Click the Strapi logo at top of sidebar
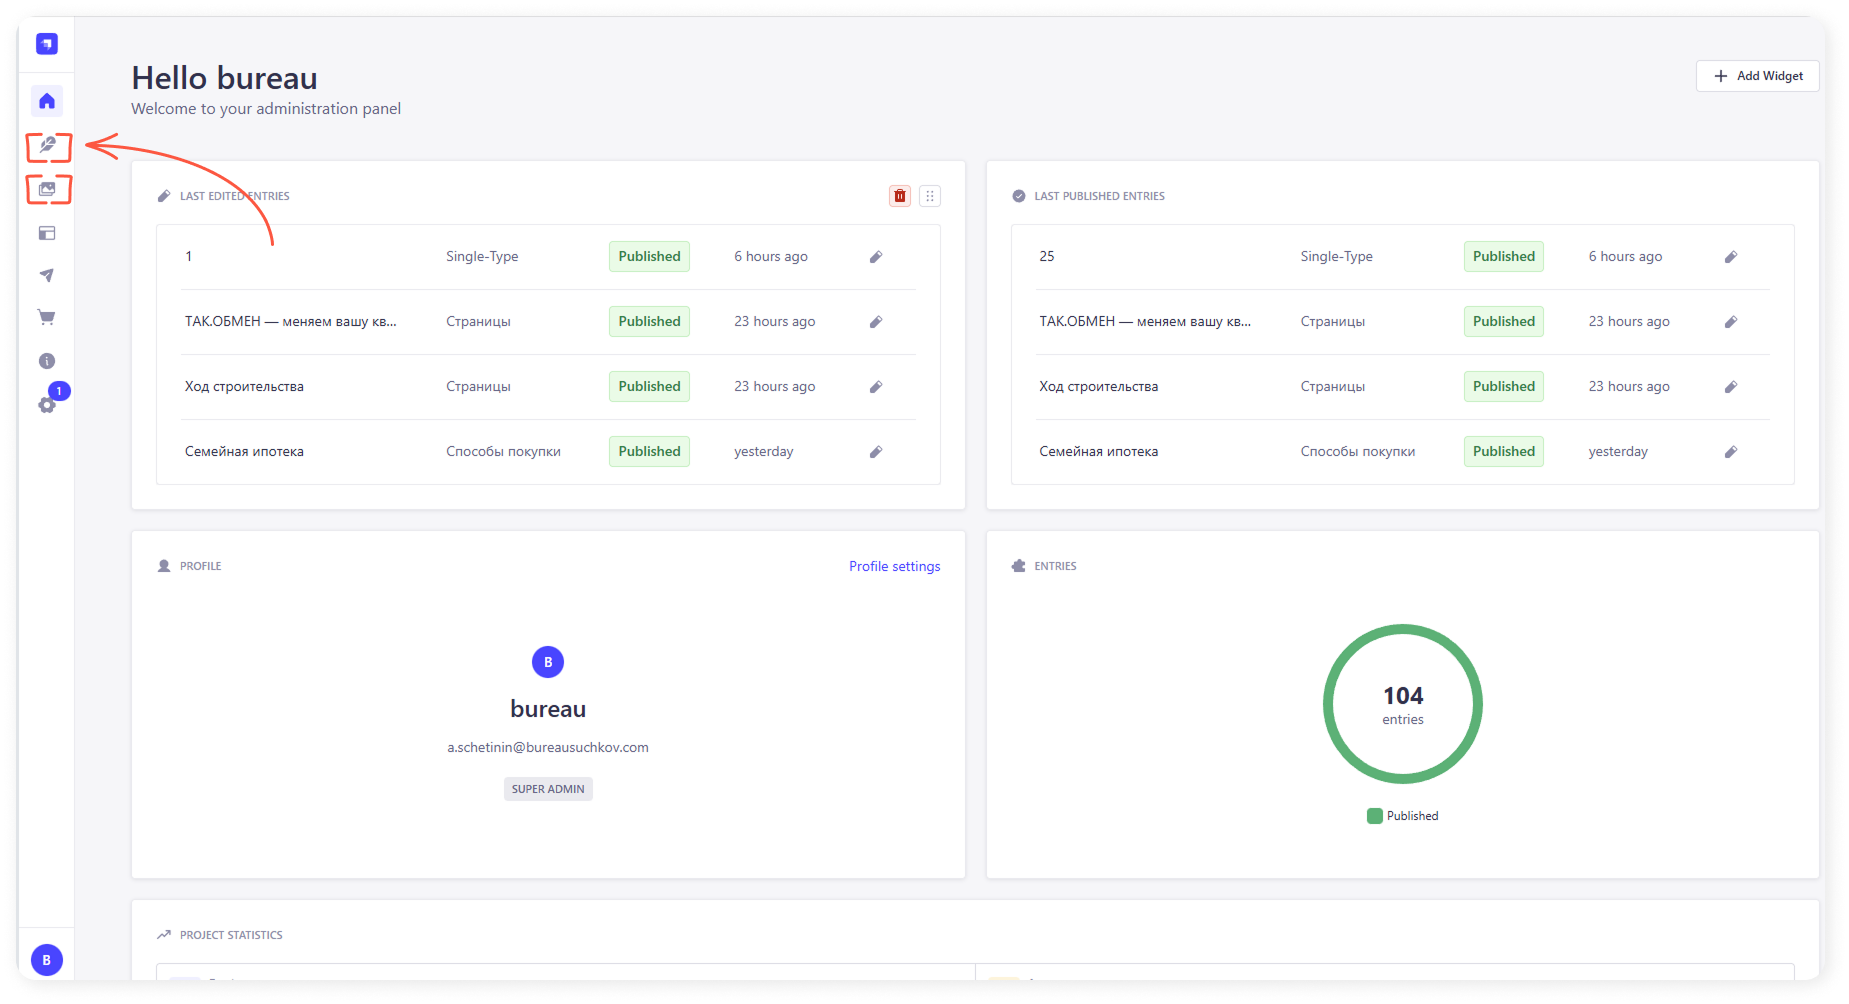 pyautogui.click(x=47, y=44)
